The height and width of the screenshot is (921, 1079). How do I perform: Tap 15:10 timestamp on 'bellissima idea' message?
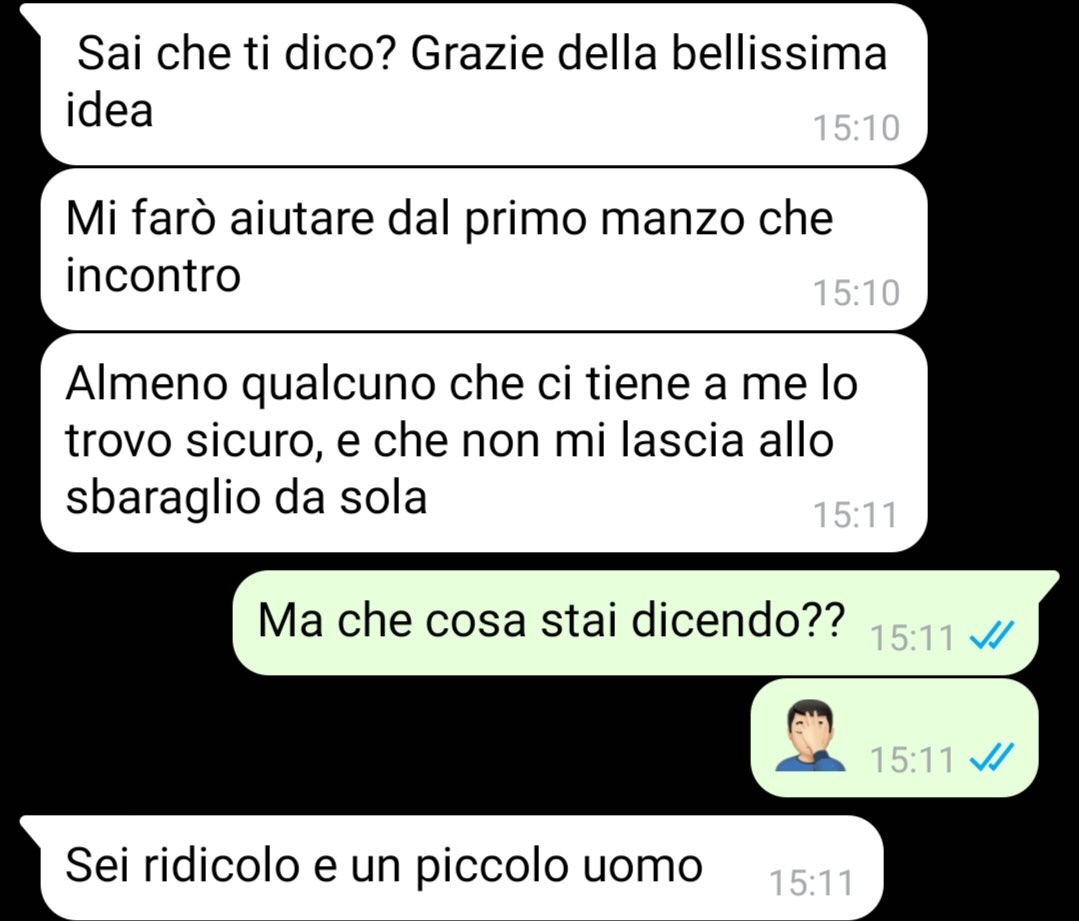(x=856, y=128)
